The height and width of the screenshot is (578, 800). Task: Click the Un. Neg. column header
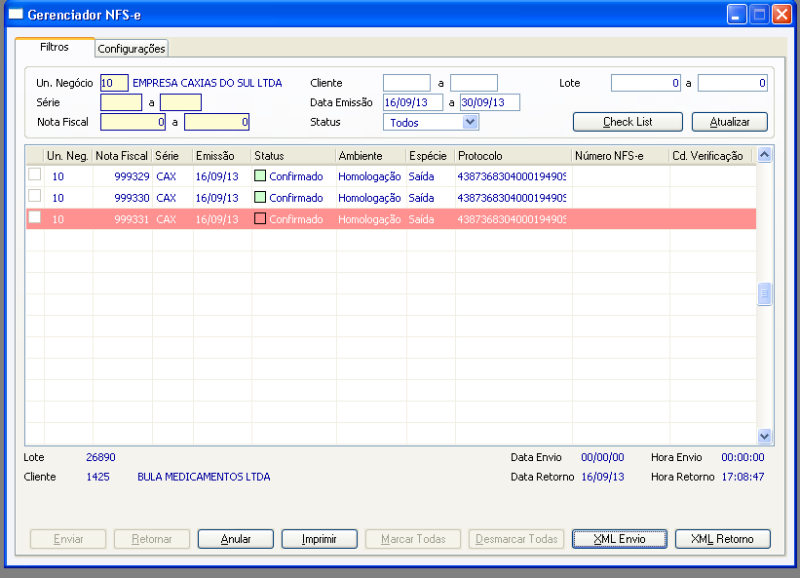pyautogui.click(x=68, y=156)
